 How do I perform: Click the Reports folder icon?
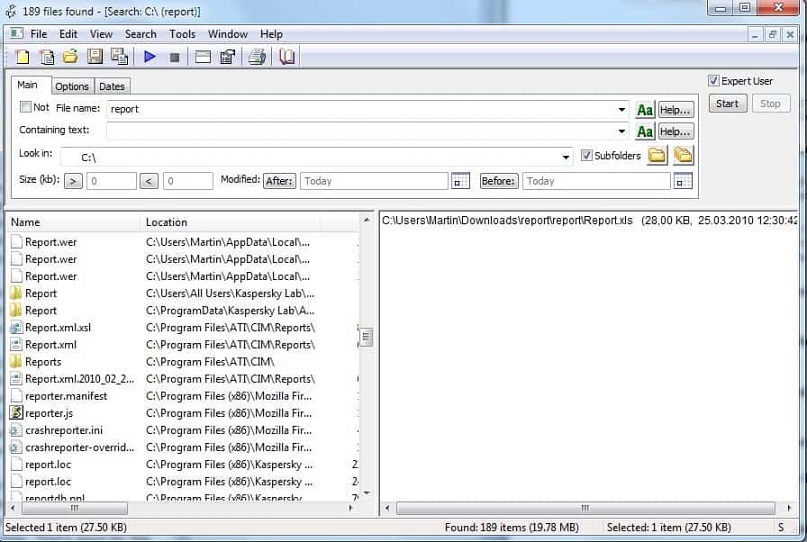(16, 361)
